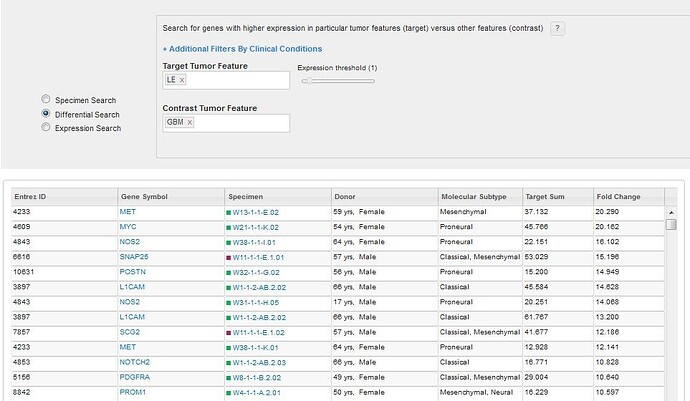Open specimen W8-1-1-B.2.02 link
The width and height of the screenshot is (690, 401).
pos(257,378)
